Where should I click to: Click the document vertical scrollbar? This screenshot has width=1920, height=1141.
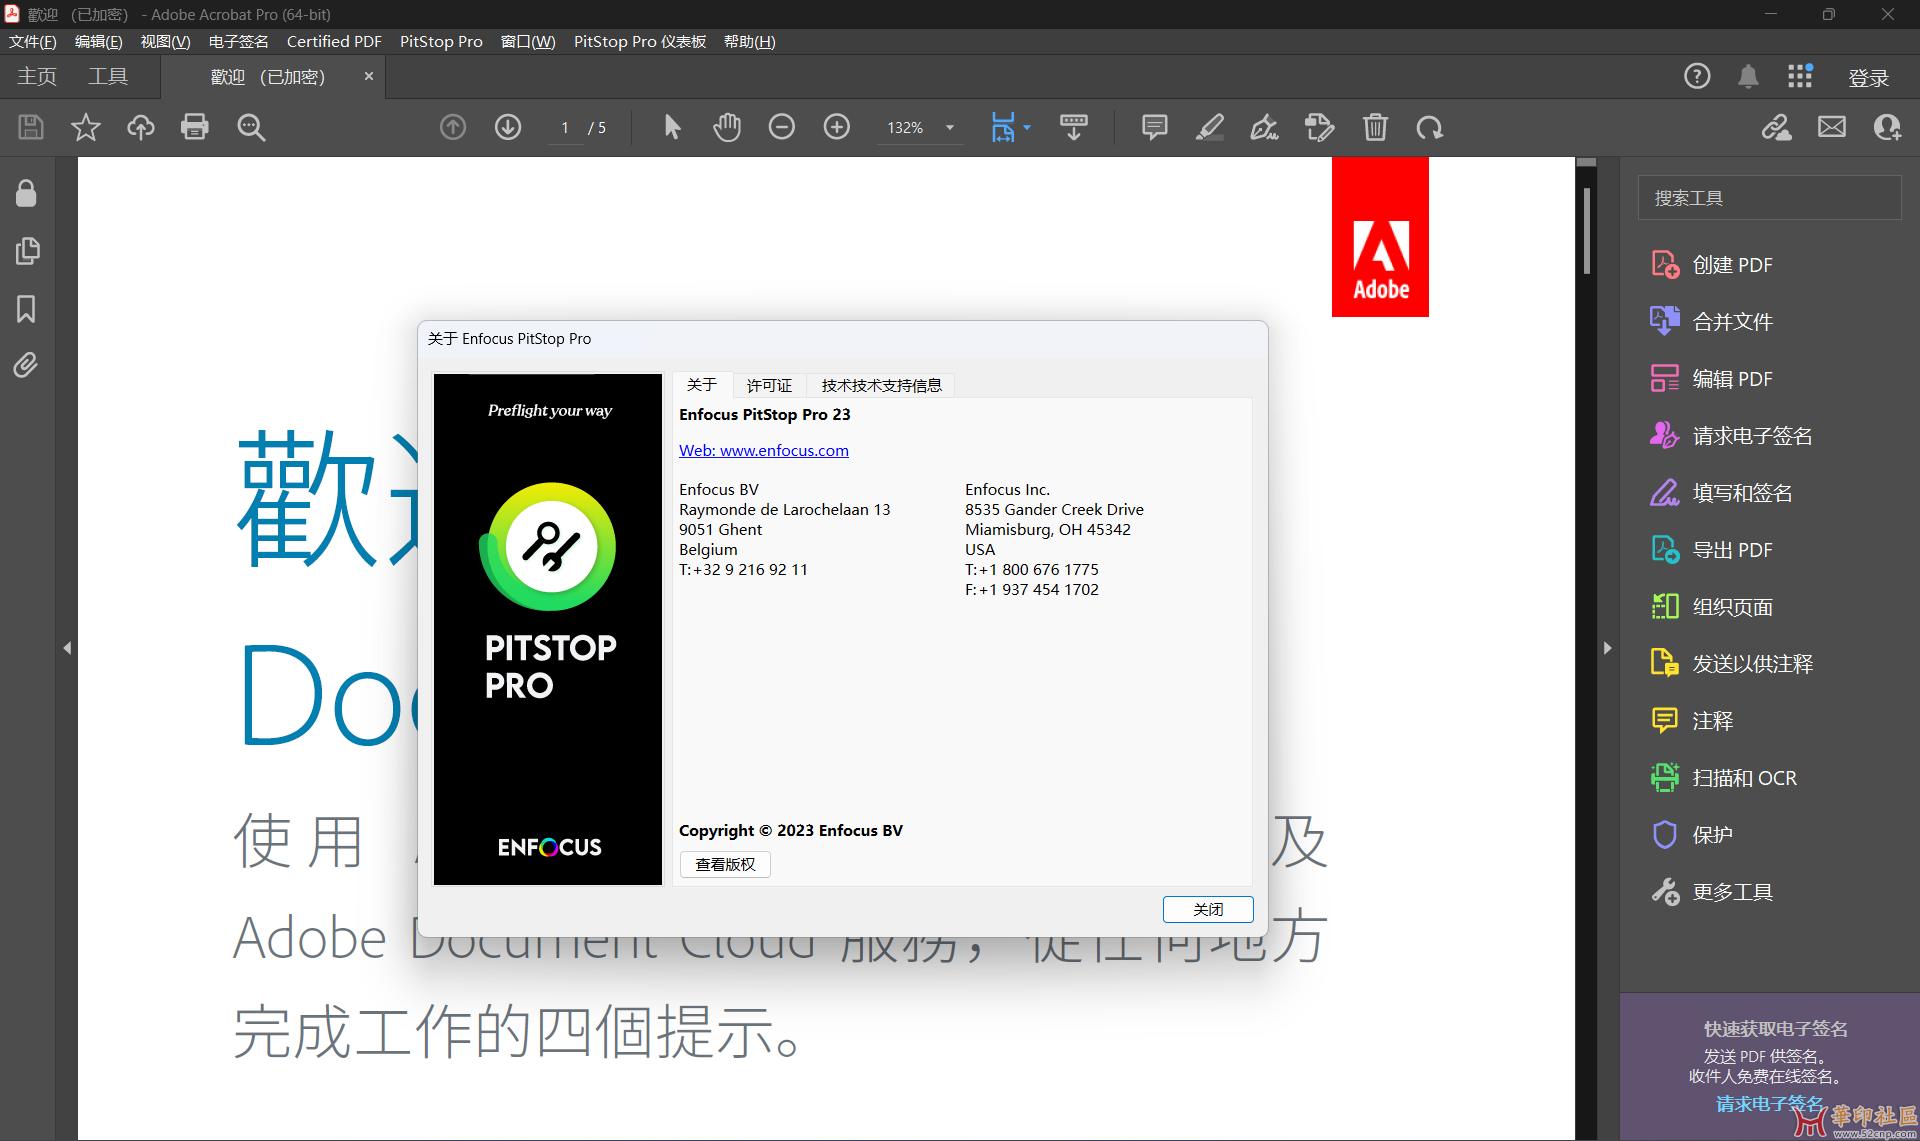(x=1586, y=230)
